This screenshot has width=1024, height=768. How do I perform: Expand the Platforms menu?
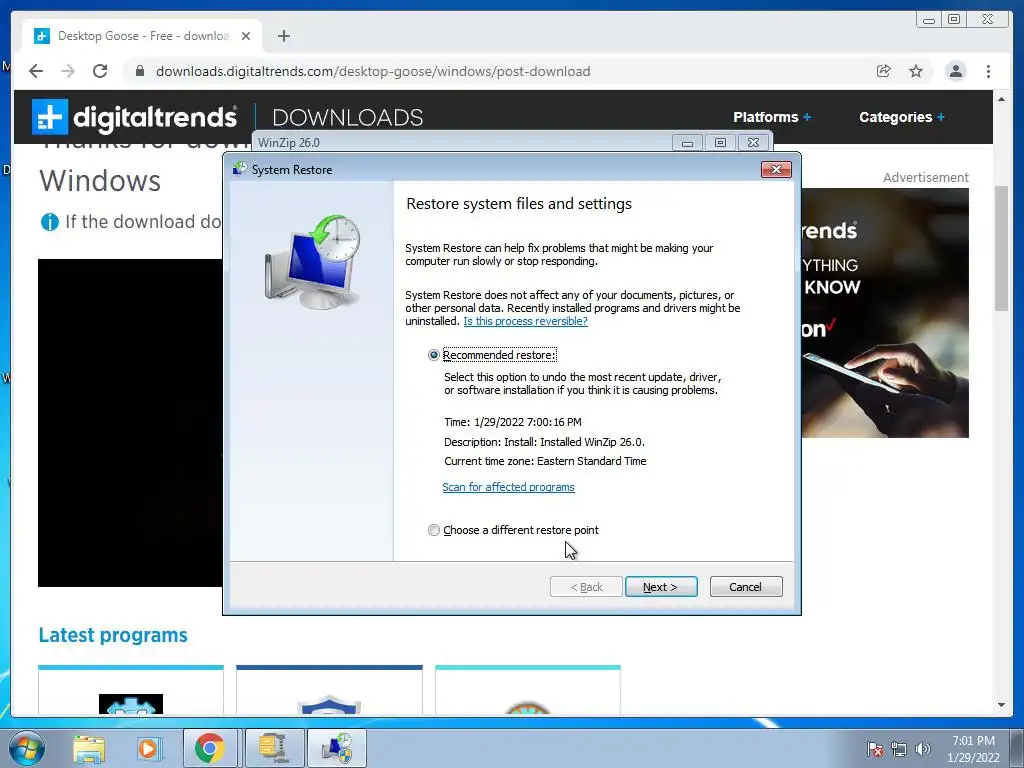click(x=772, y=117)
